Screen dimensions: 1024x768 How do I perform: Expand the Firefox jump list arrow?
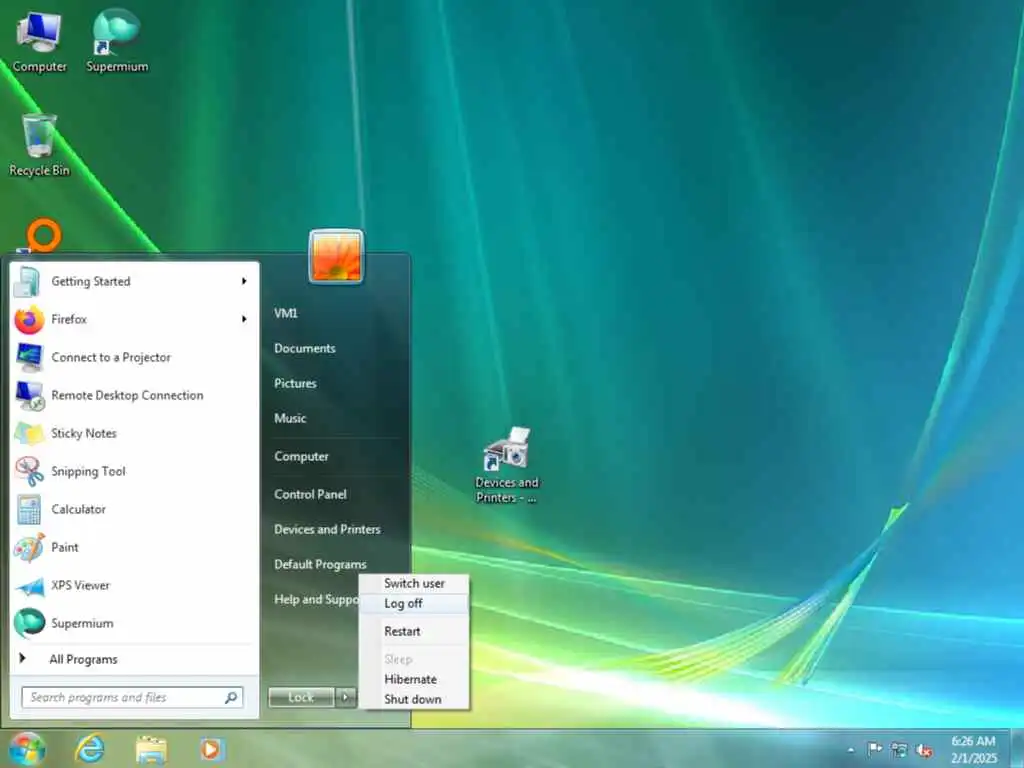(x=244, y=319)
